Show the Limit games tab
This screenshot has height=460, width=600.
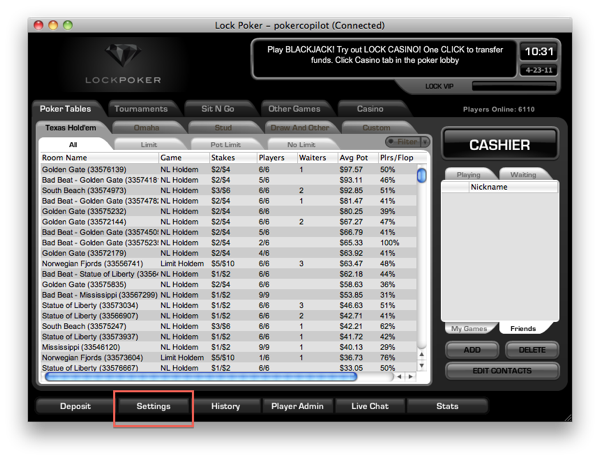(x=149, y=145)
